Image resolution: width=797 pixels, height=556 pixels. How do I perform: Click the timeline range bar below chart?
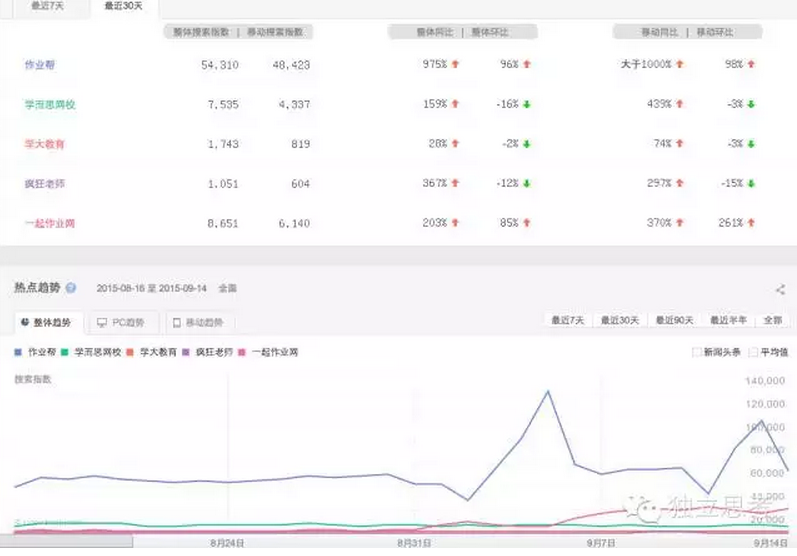coord(398,541)
